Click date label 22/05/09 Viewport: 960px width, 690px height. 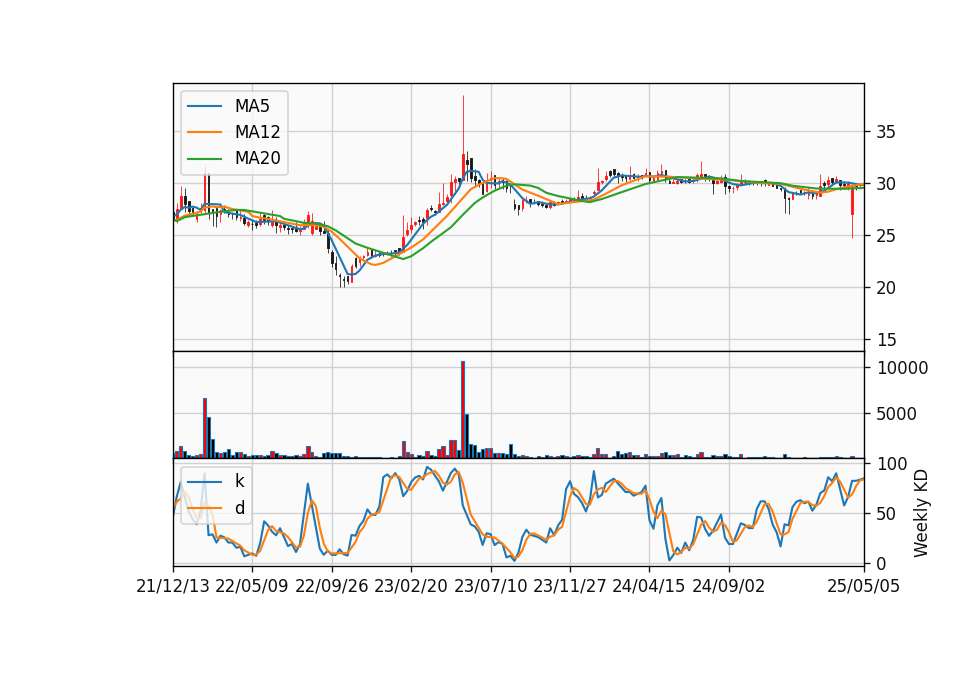point(252,586)
